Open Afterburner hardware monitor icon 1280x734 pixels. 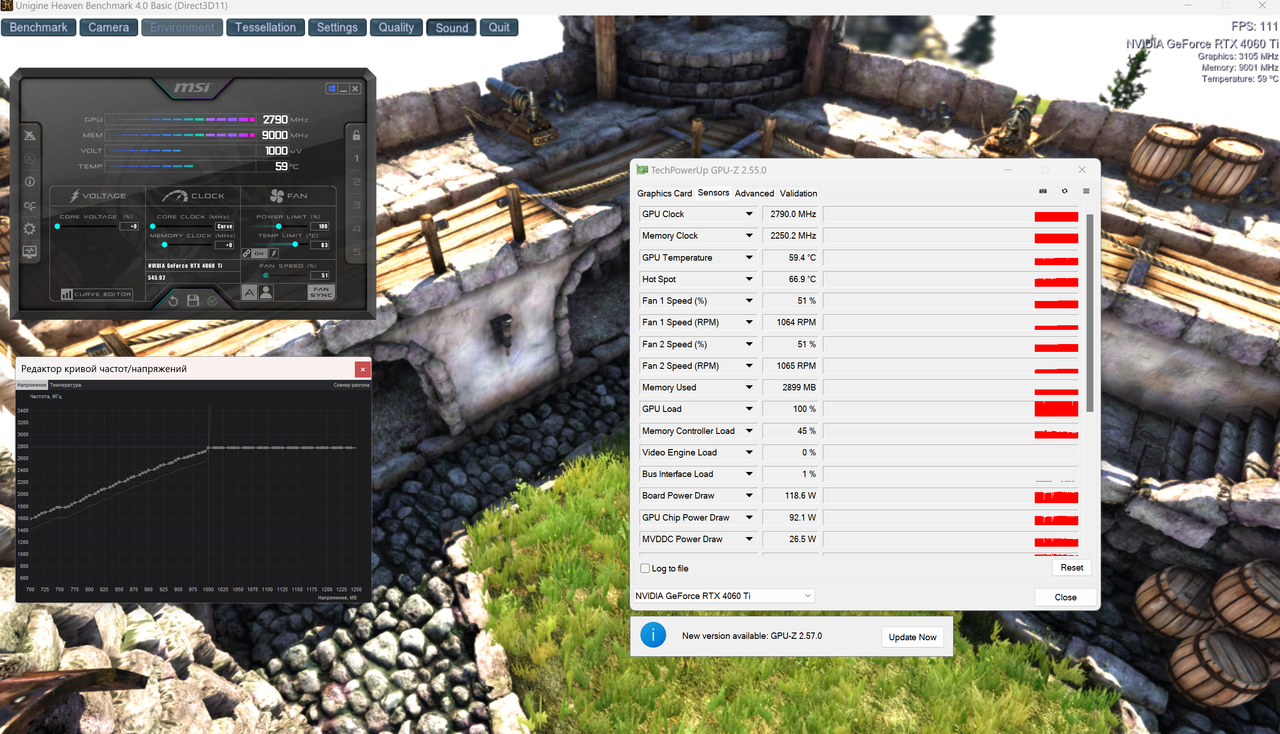coord(29,252)
